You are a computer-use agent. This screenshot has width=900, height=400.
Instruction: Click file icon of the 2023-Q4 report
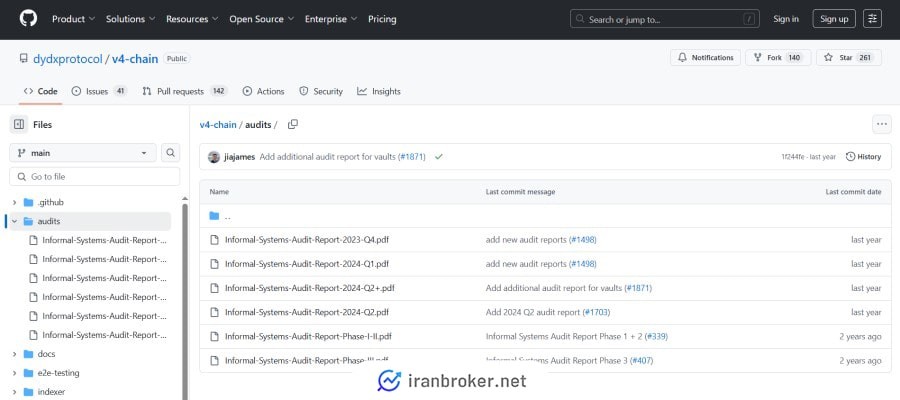pos(215,240)
